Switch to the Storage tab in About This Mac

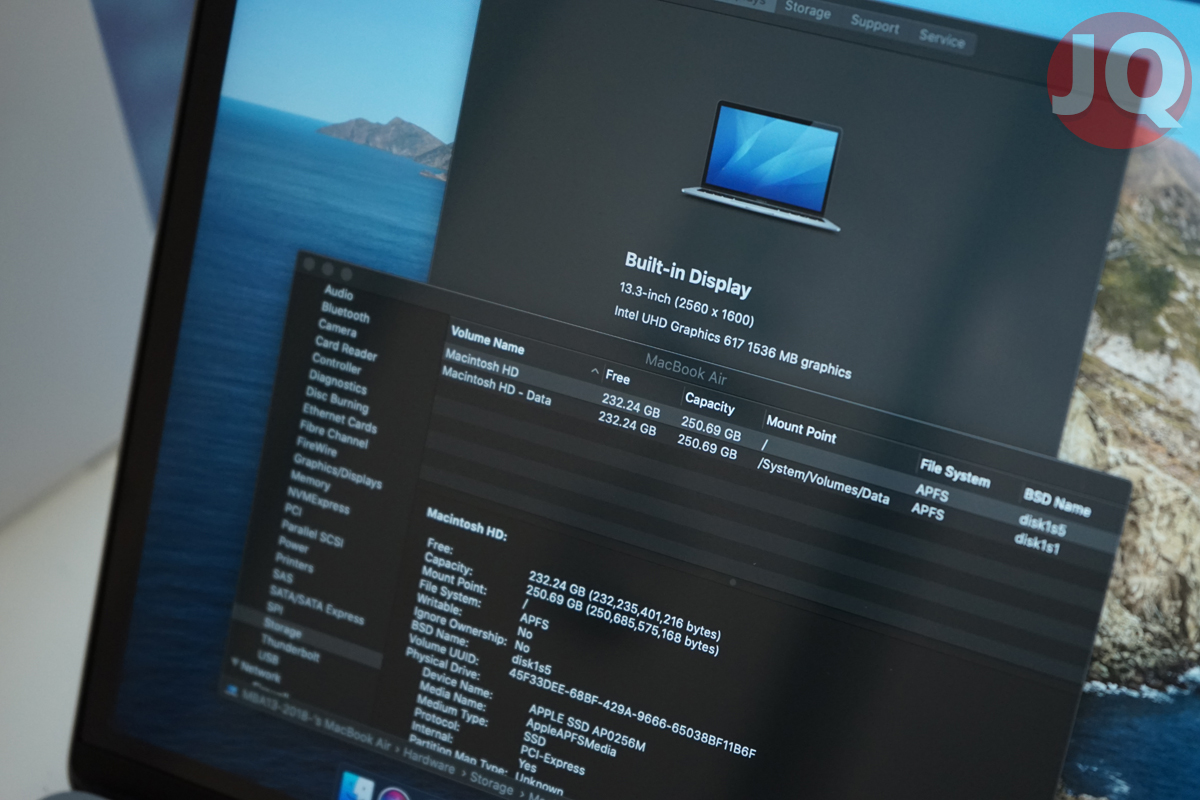(x=806, y=12)
